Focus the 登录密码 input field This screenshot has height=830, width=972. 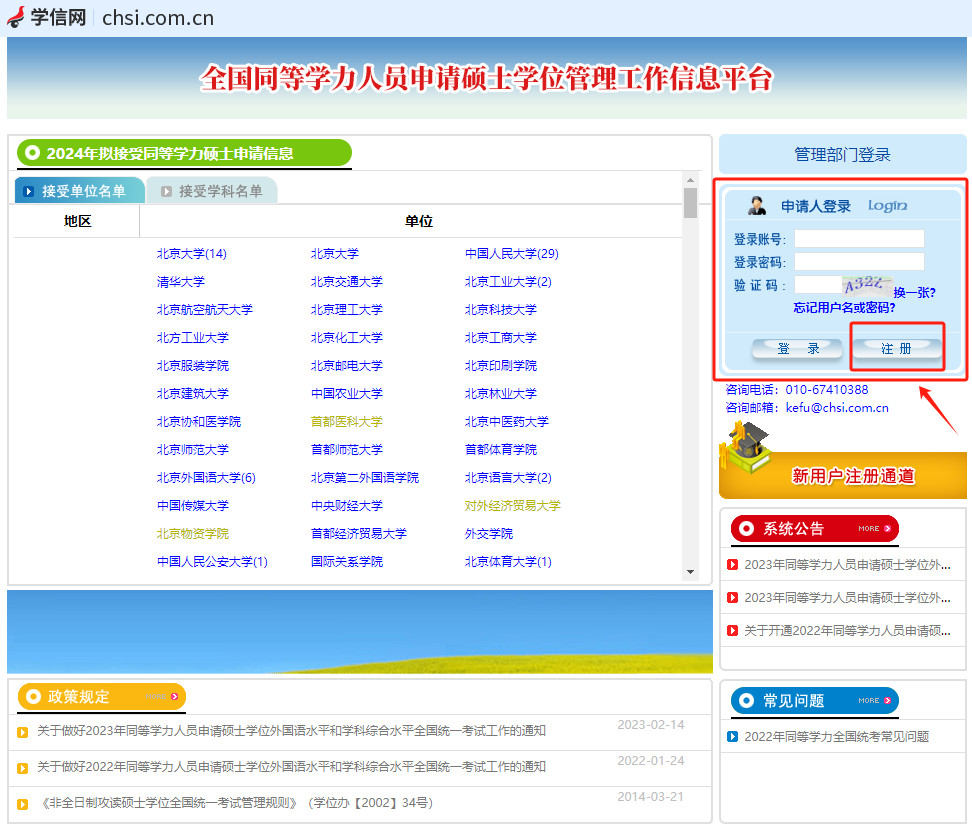pyautogui.click(x=859, y=262)
